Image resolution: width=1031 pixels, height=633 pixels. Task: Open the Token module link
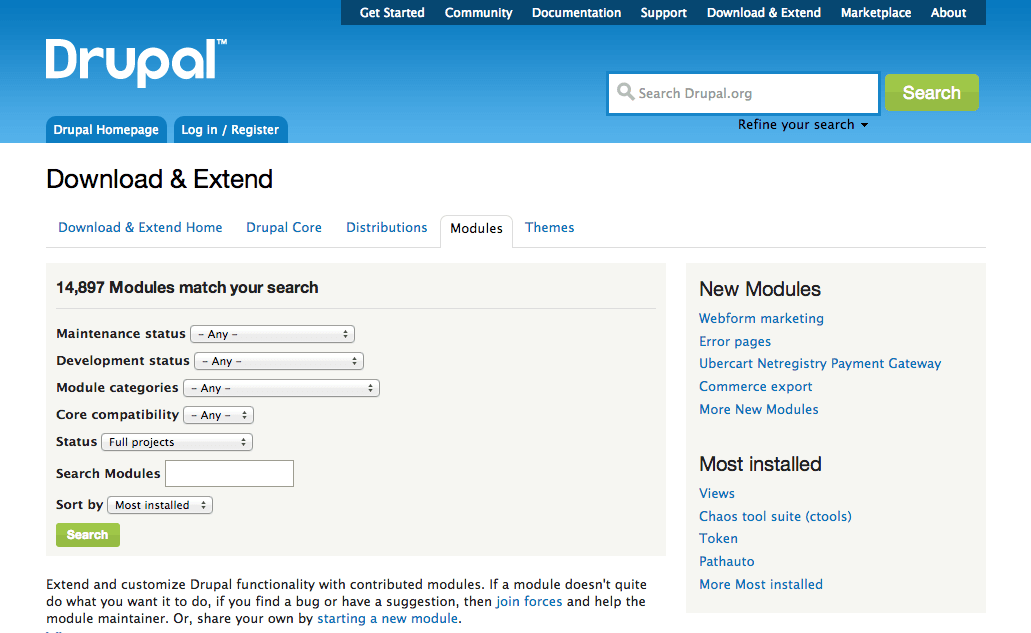click(718, 538)
